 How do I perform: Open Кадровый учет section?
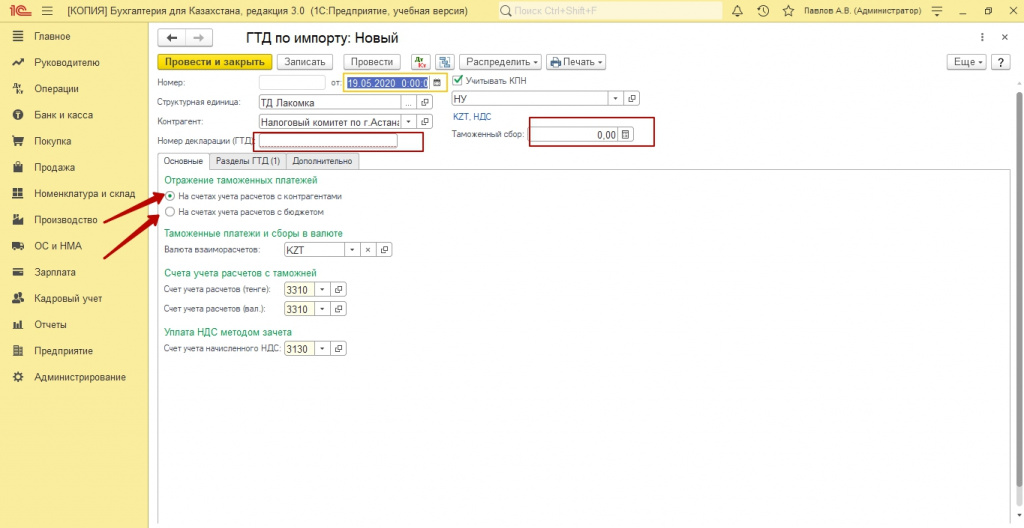pyautogui.click(x=68, y=299)
